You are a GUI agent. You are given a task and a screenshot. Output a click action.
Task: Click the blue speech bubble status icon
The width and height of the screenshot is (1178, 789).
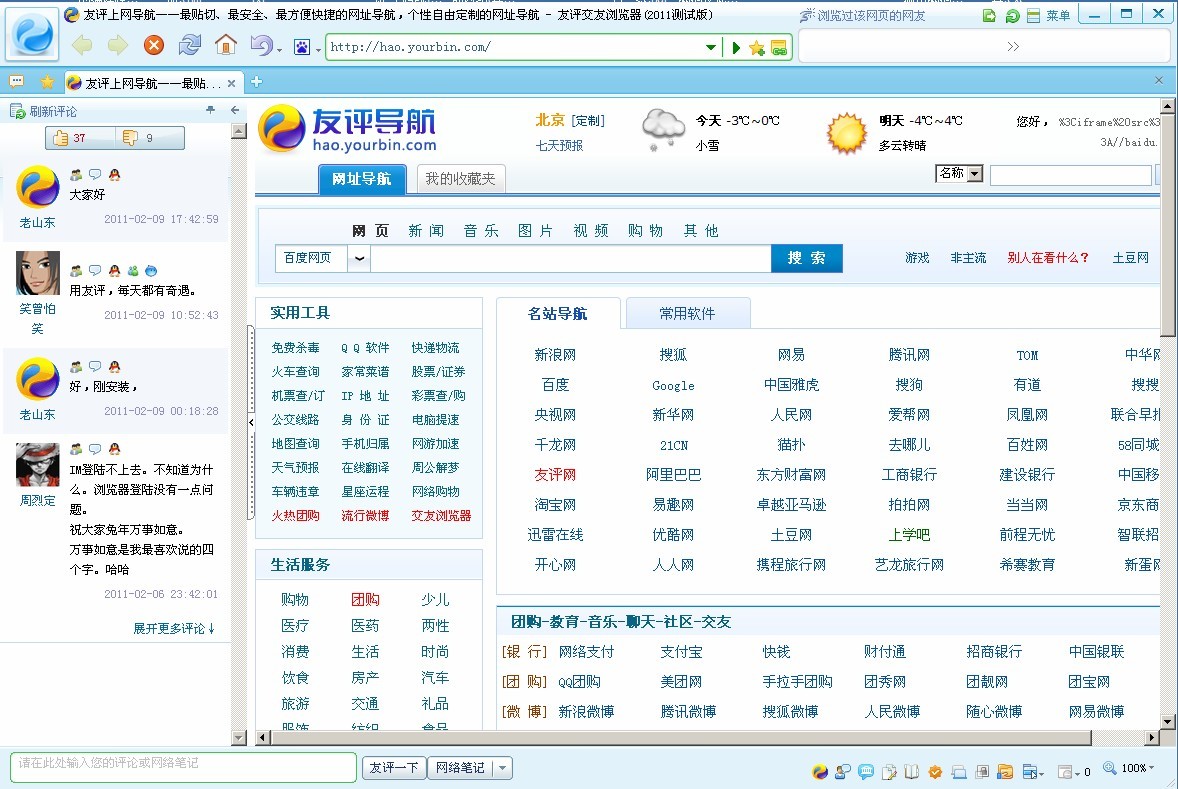(x=866, y=771)
